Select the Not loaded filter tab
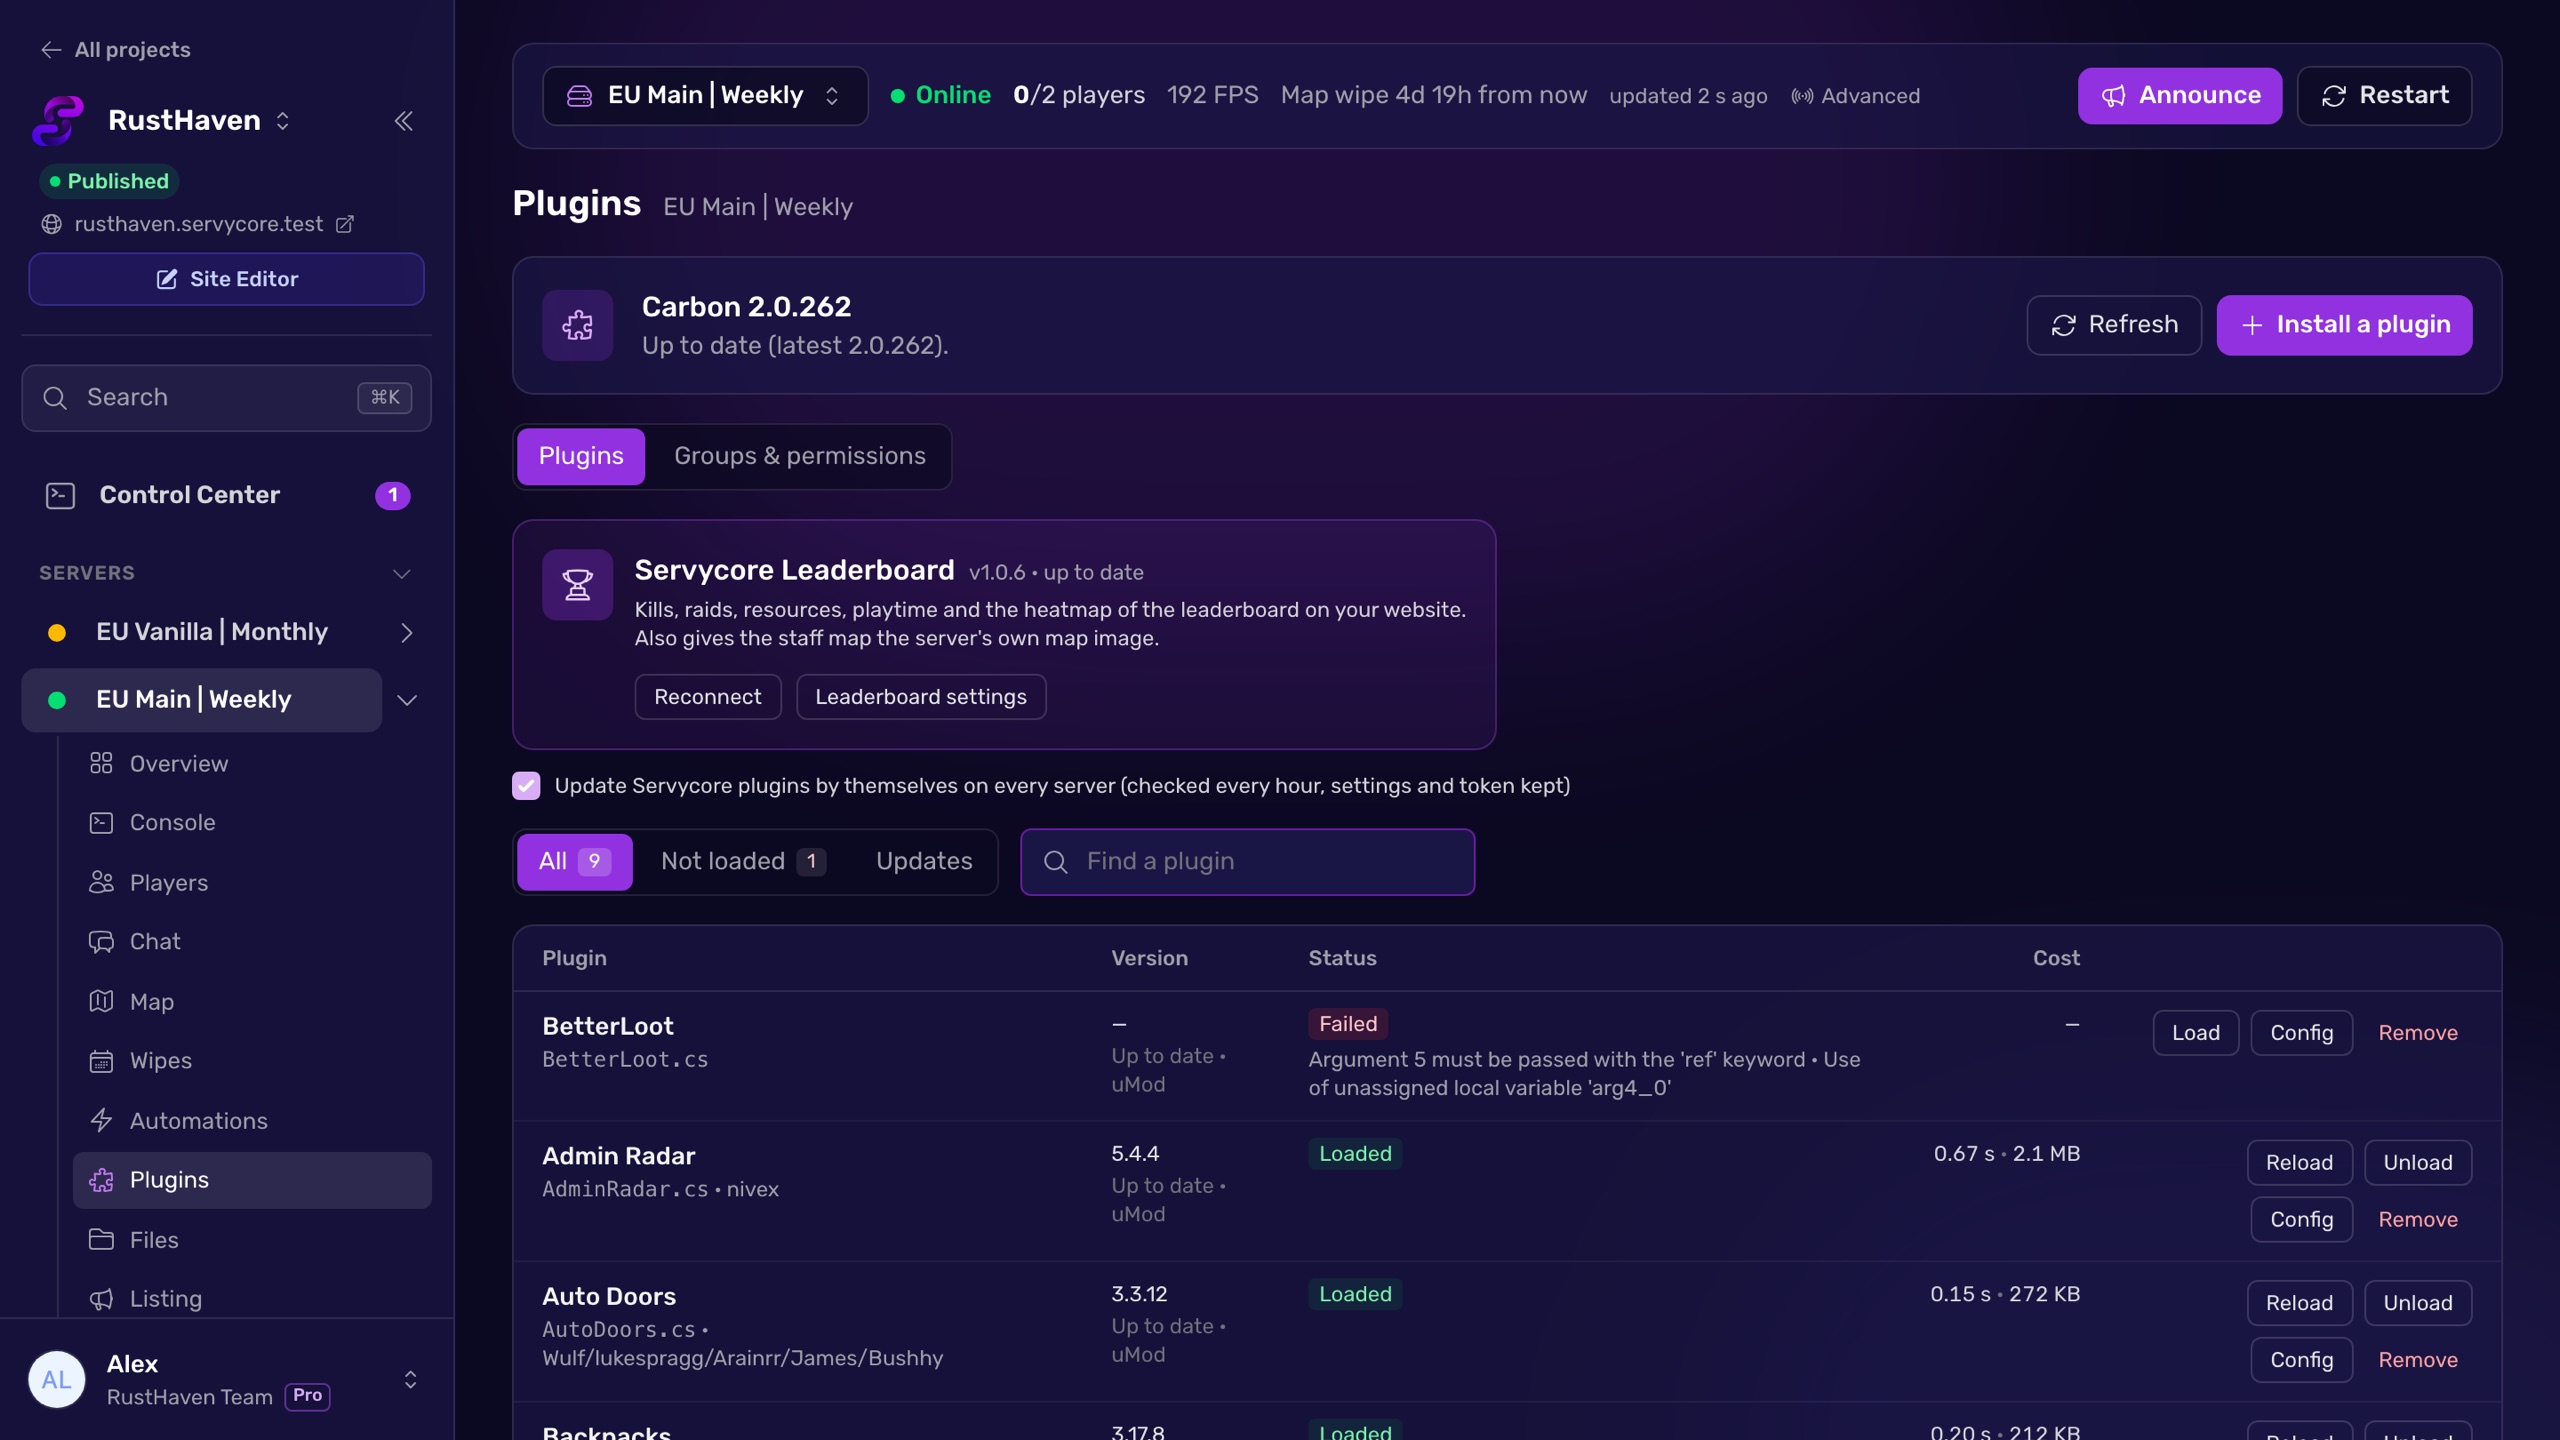The height and width of the screenshot is (1440, 2560). [x=742, y=861]
